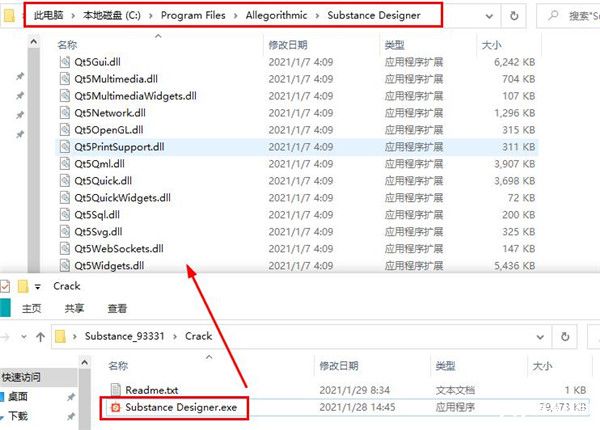Click the Qt5Qml.dll file icon

(x=65, y=164)
